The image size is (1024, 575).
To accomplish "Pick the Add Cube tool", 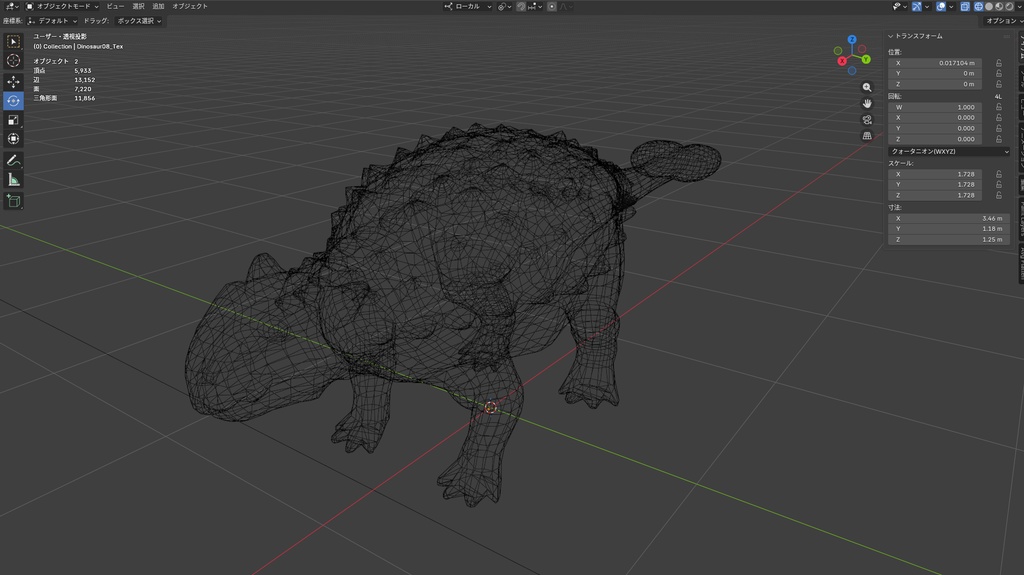I will [x=13, y=200].
